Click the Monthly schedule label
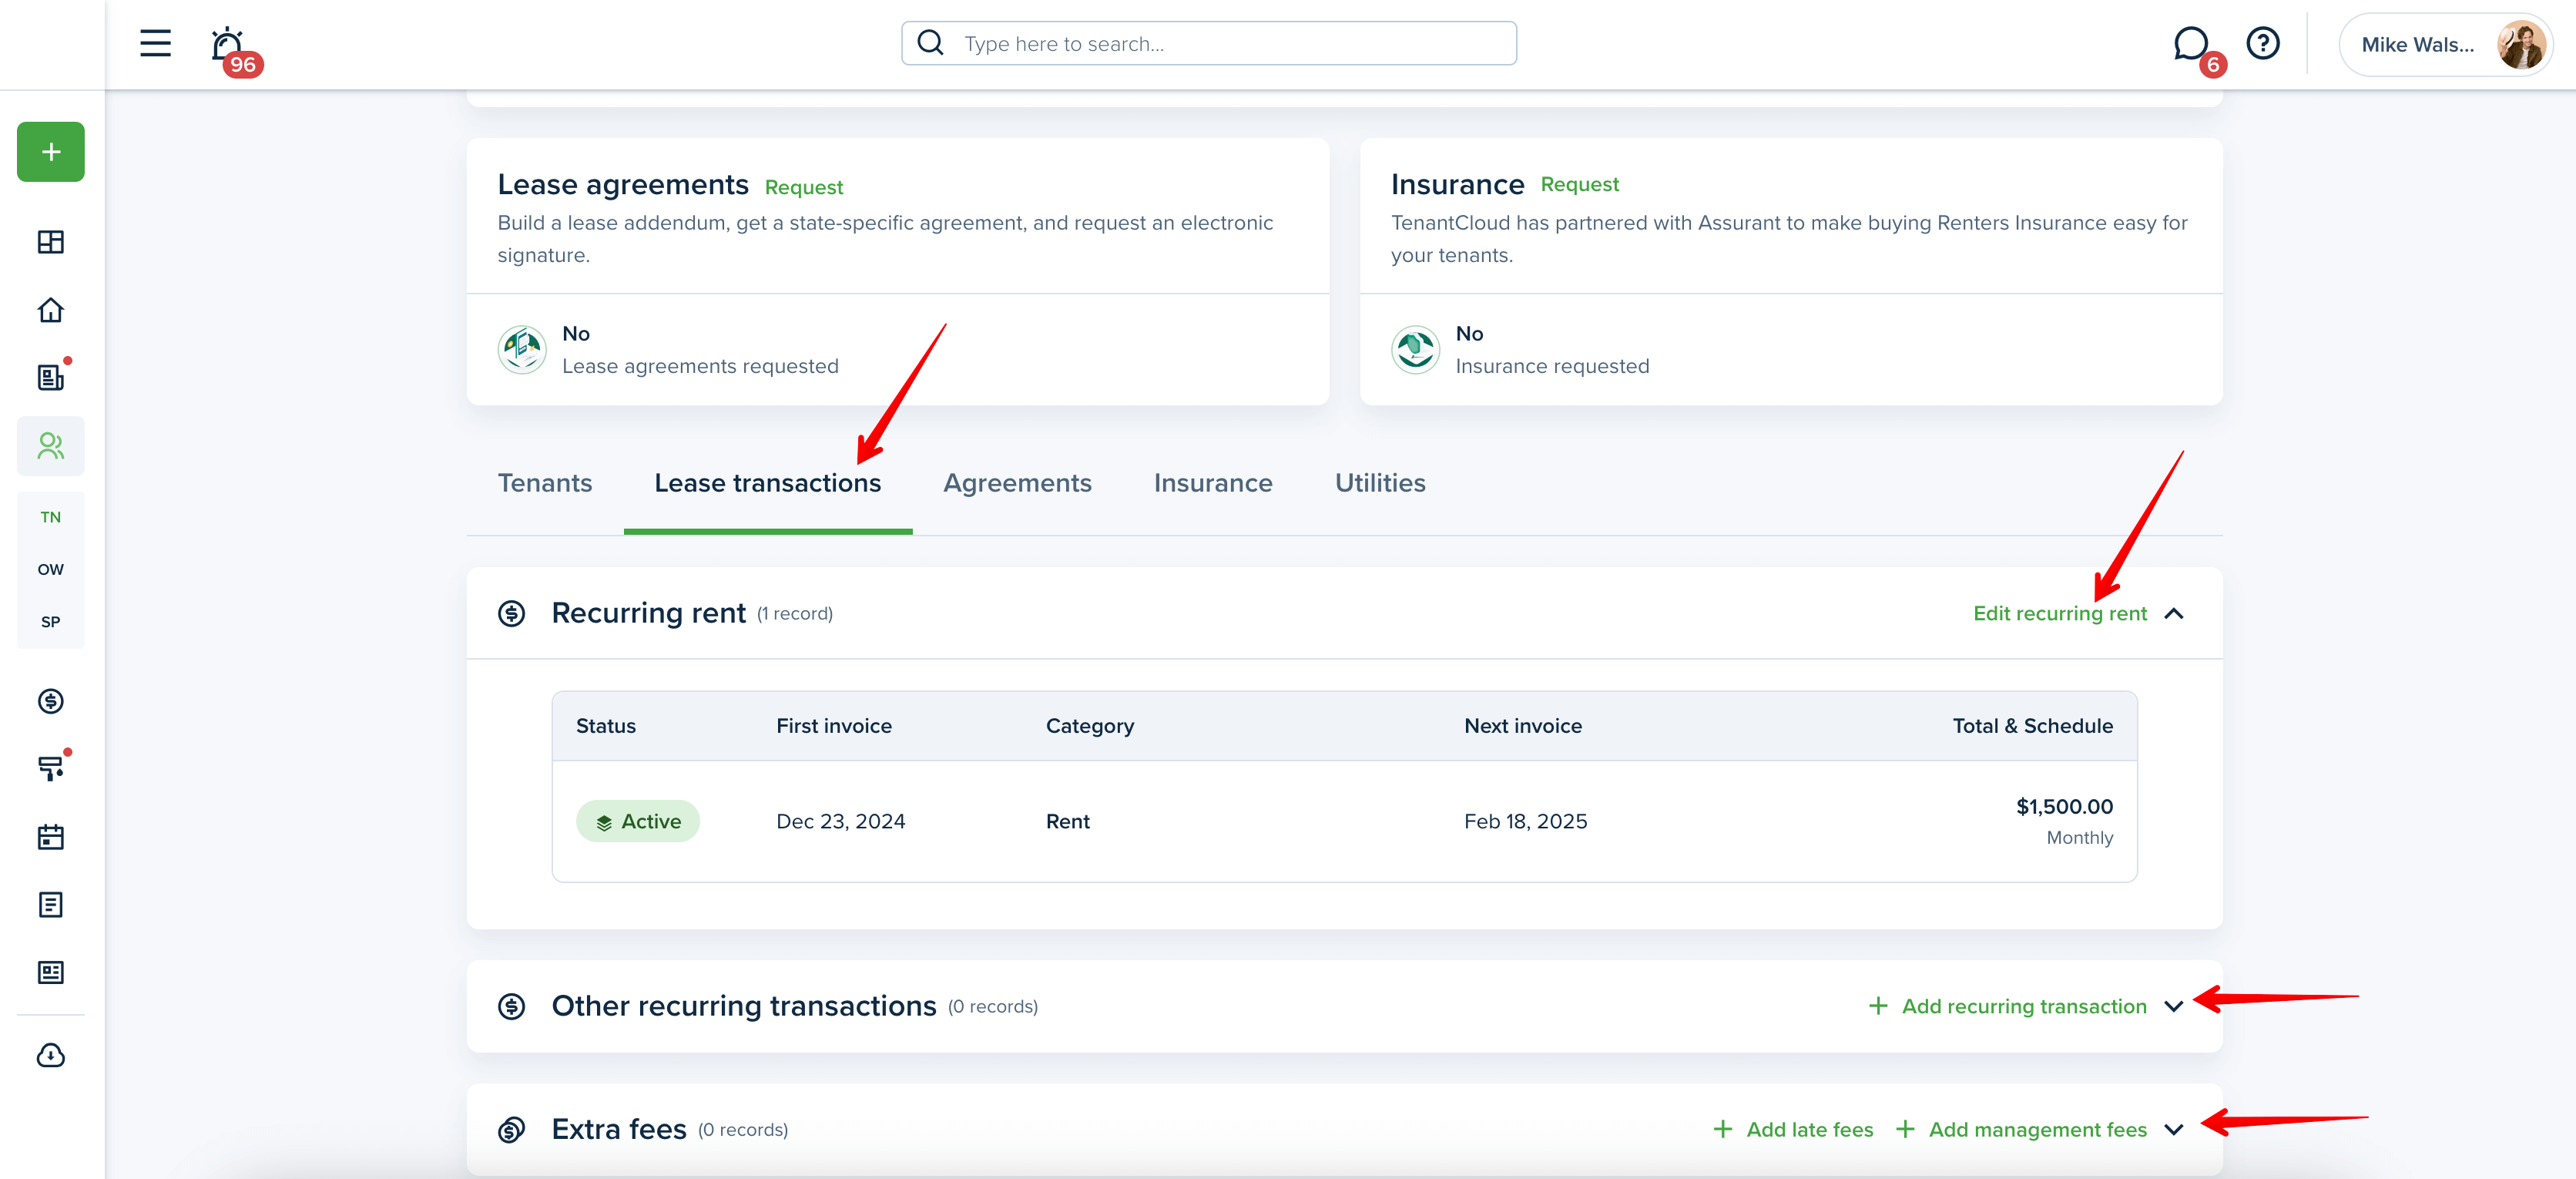 point(2080,838)
